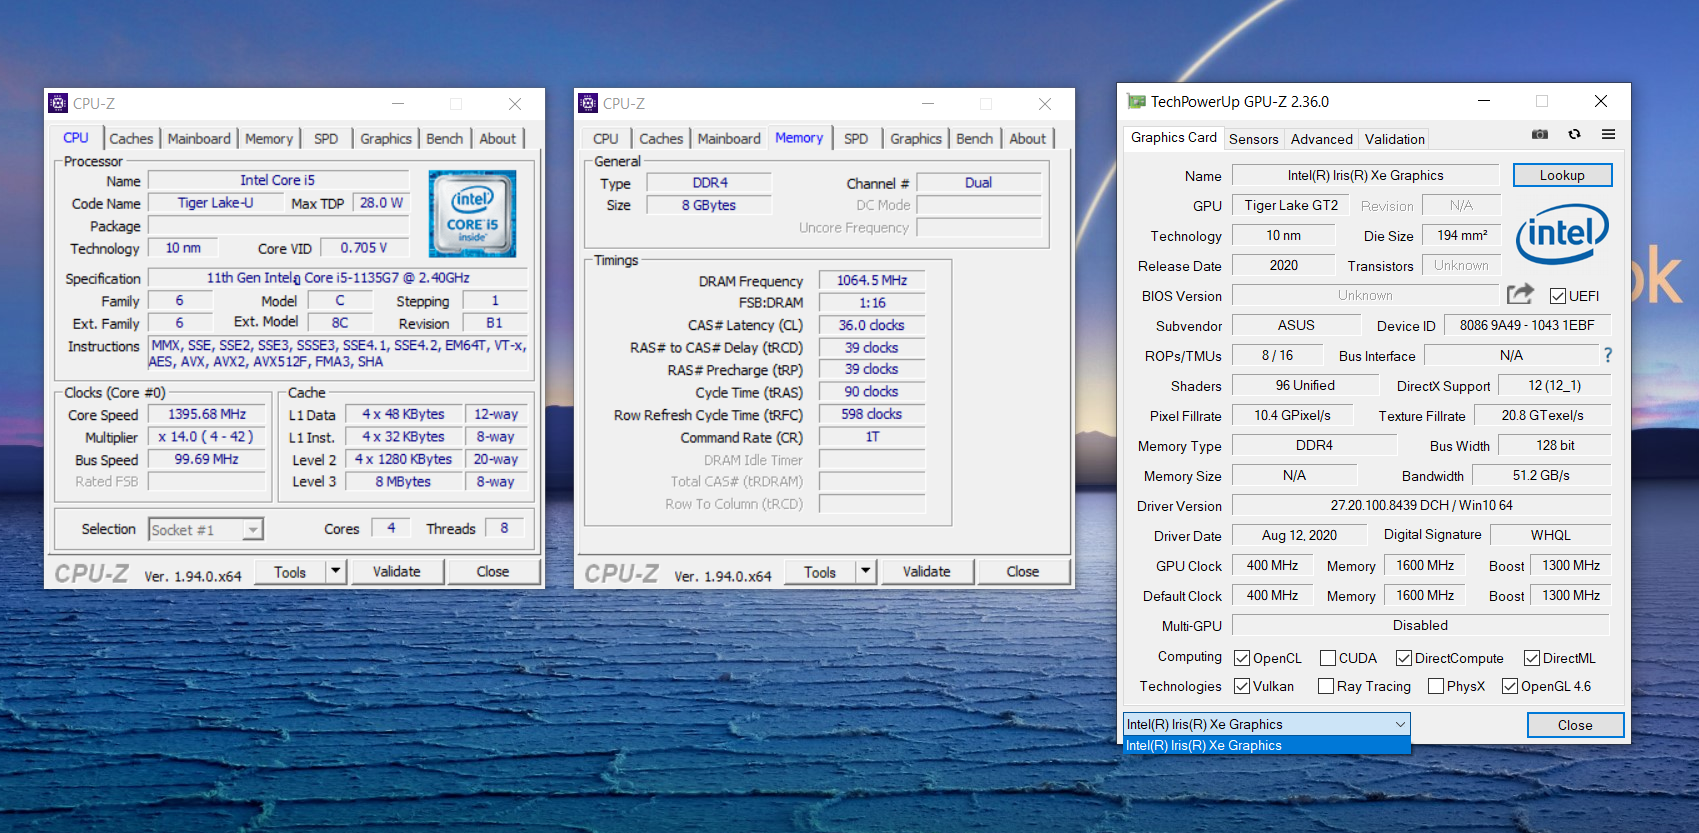The width and height of the screenshot is (1699, 833).
Task: Open GPU-Z hamburger menu icon
Action: pyautogui.click(x=1608, y=134)
